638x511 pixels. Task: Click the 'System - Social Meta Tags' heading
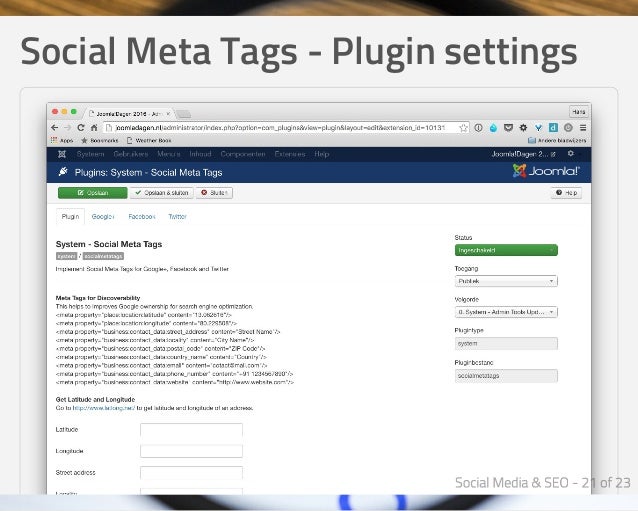pyautogui.click(x=109, y=244)
